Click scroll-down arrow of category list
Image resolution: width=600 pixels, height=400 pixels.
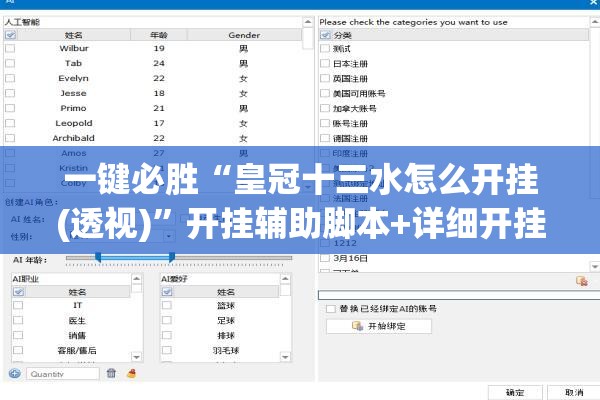pos(595,266)
